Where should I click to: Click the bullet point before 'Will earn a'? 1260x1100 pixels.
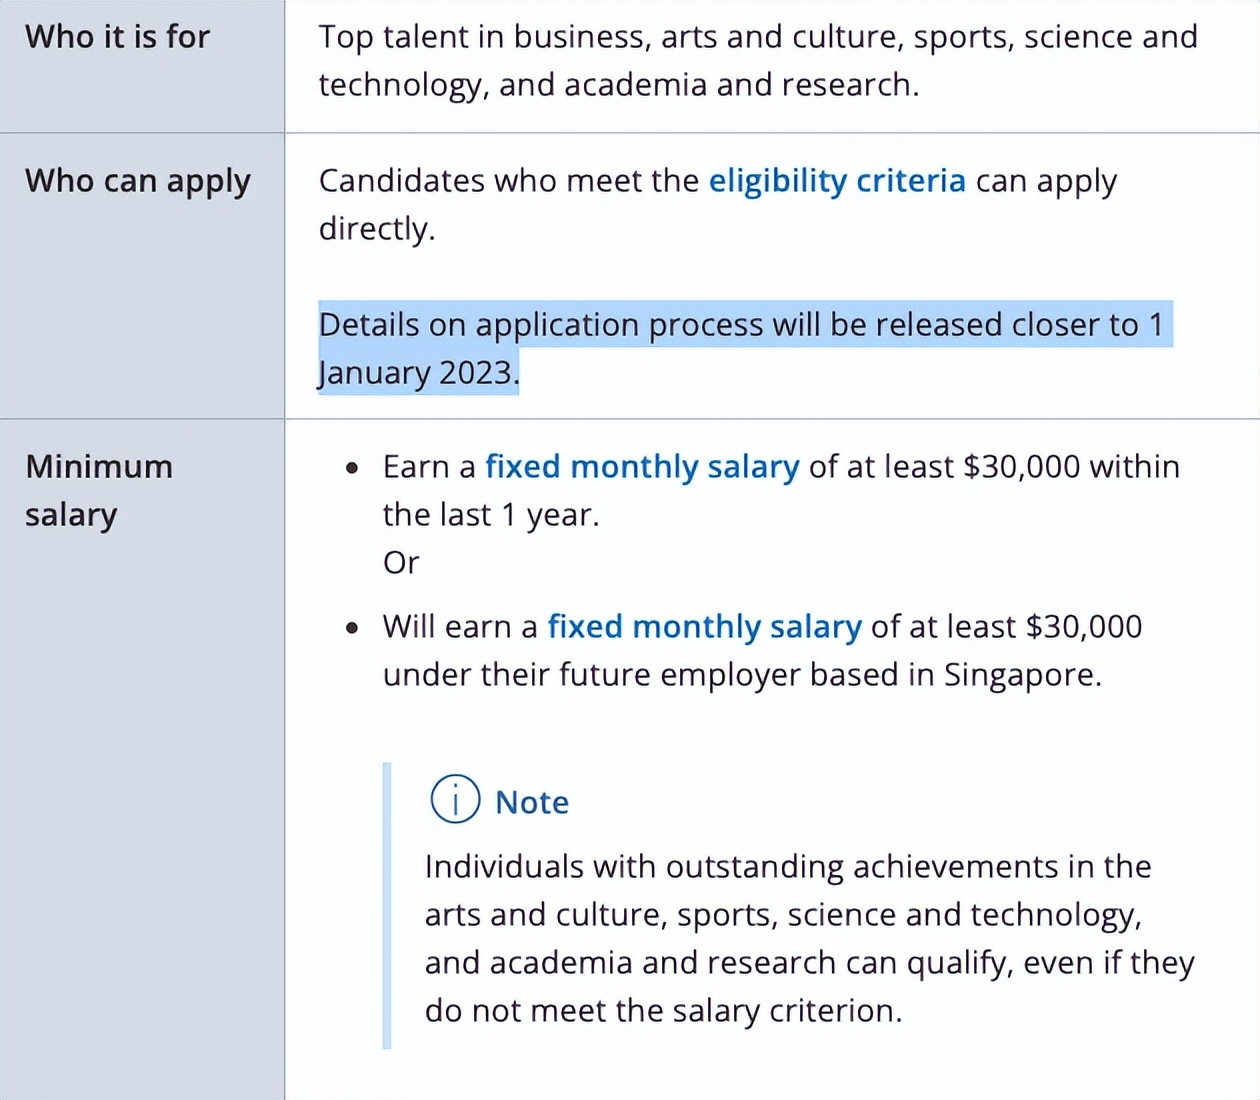tap(352, 628)
